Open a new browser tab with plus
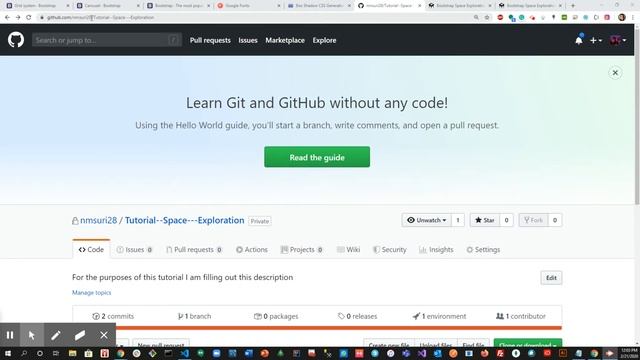Viewport: 640px width, 360px height. point(573,6)
